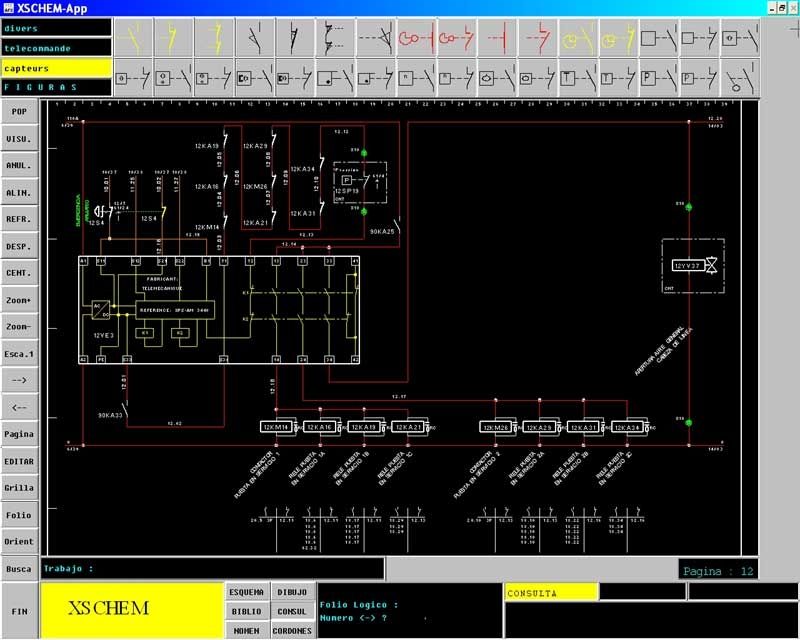800x640 pixels.
Task: Toggle the Grilla grid display
Action: [x=19, y=487]
